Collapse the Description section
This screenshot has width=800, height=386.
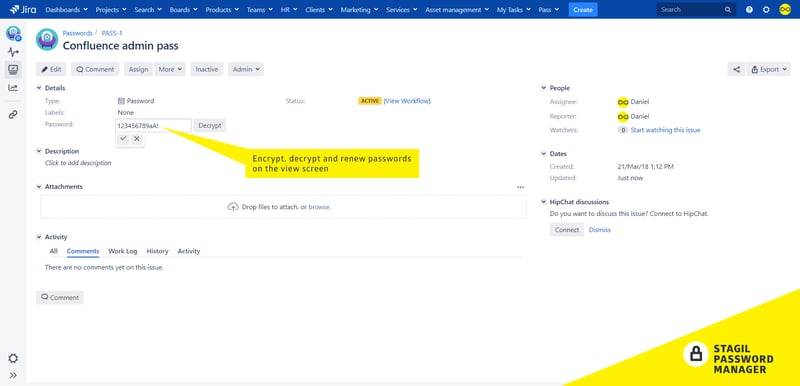(x=39, y=151)
